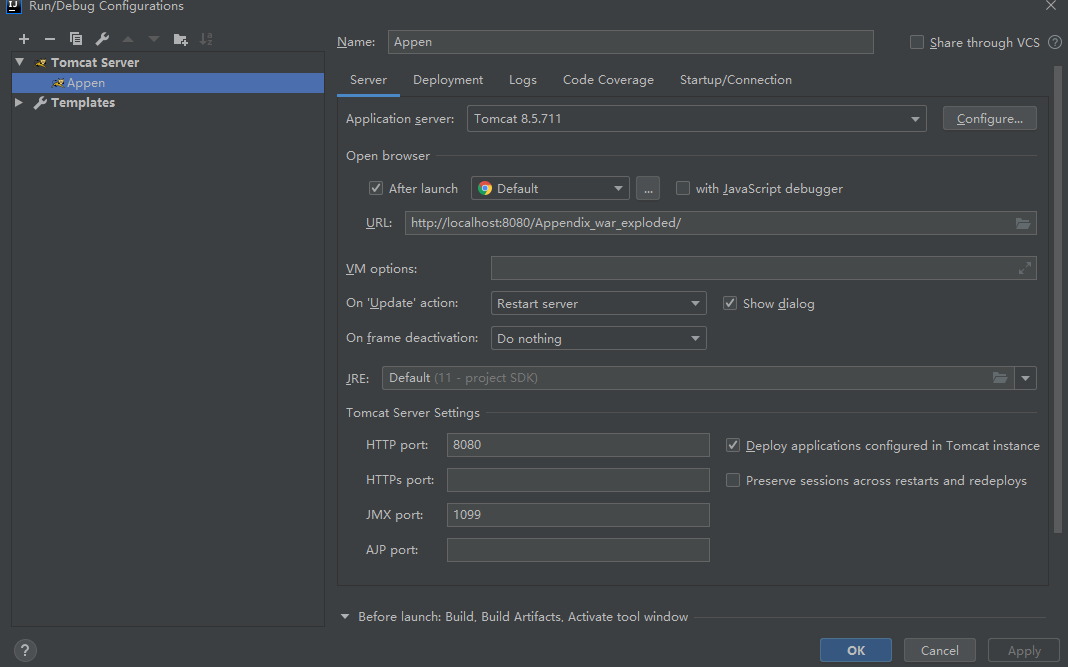Image resolution: width=1068 pixels, height=667 pixels.
Task: Collapse the Tomcat Server tree node
Action: [x=20, y=62]
